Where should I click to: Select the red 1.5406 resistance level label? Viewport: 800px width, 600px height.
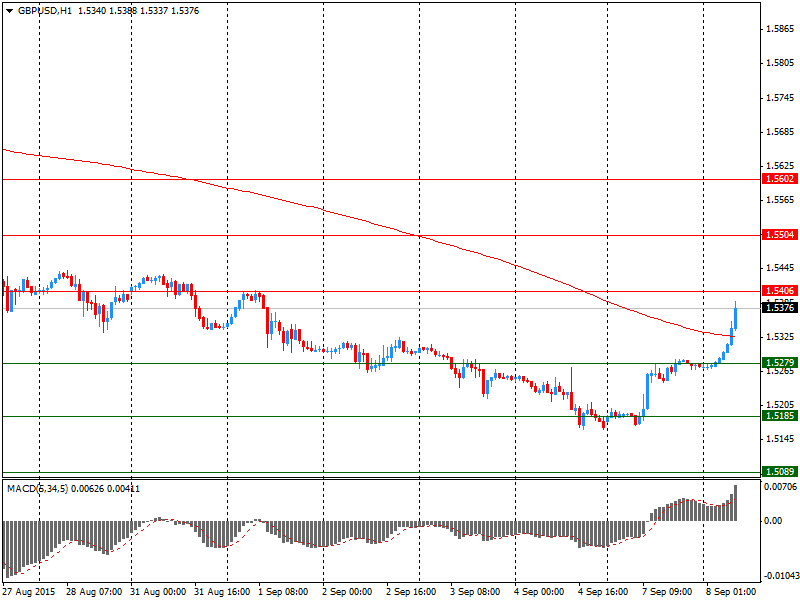coord(780,291)
